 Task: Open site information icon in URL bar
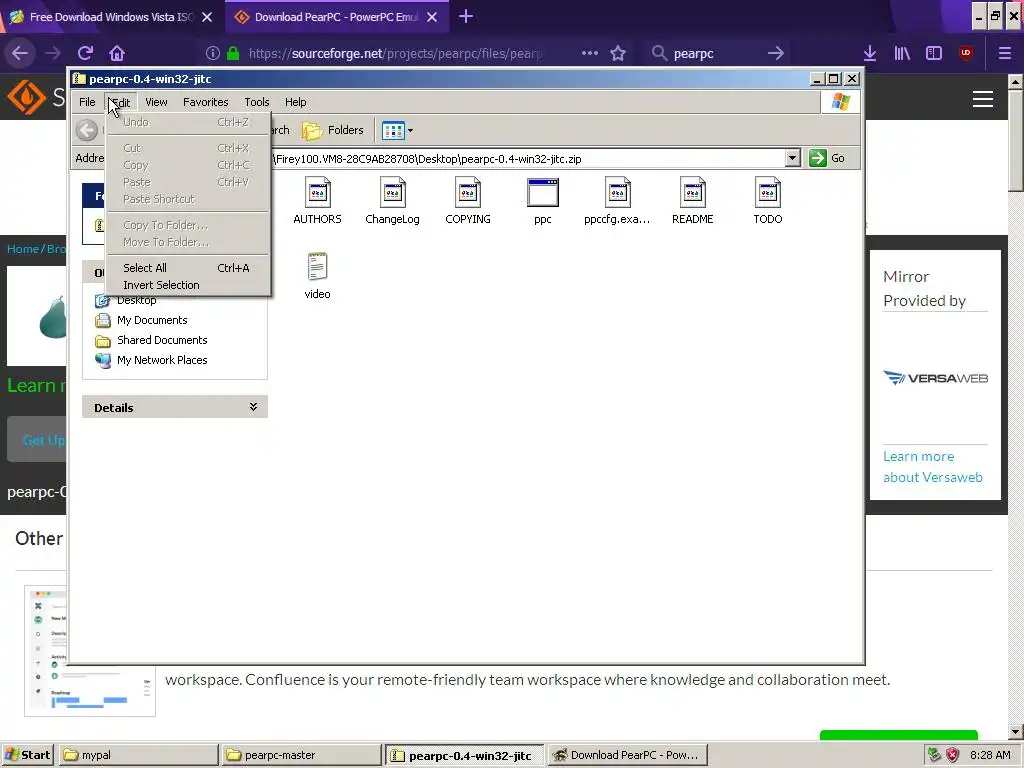point(212,53)
